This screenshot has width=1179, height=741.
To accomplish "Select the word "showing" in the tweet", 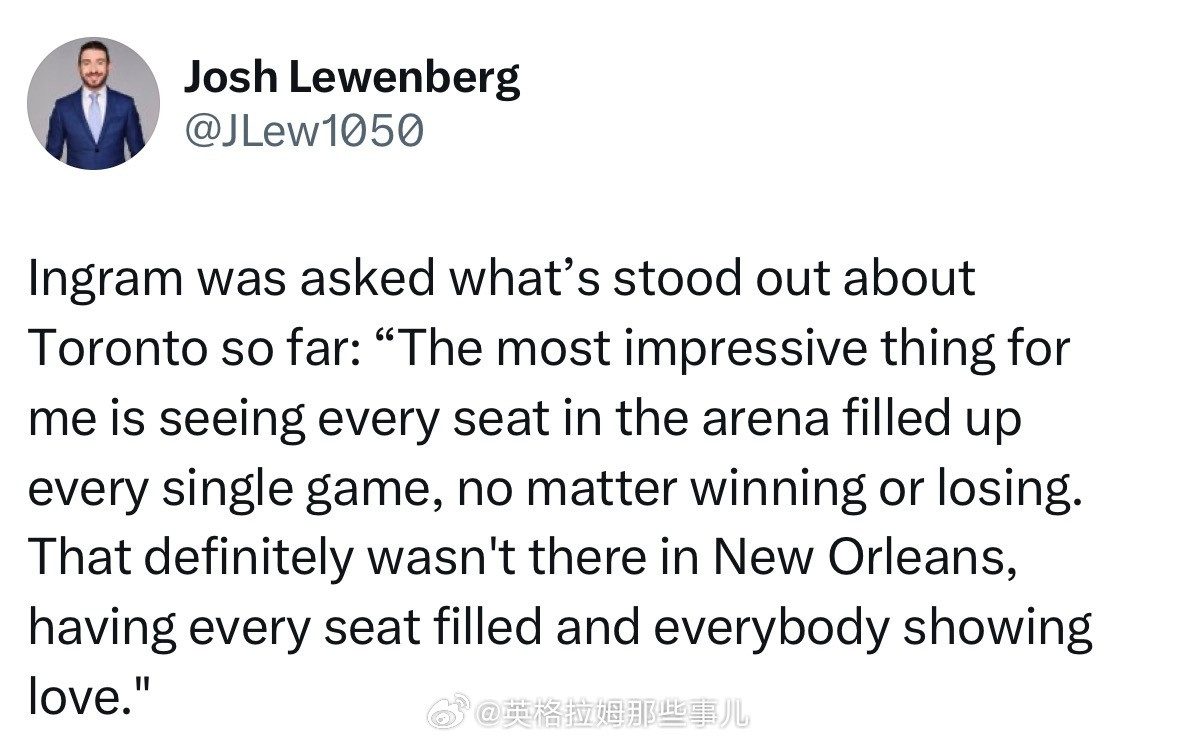I will pyautogui.click(x=997, y=629).
